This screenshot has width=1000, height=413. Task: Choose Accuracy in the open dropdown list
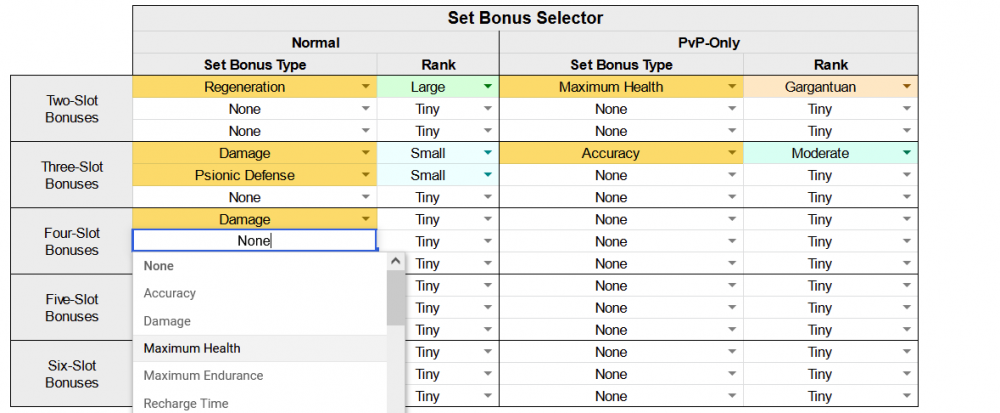pos(170,293)
